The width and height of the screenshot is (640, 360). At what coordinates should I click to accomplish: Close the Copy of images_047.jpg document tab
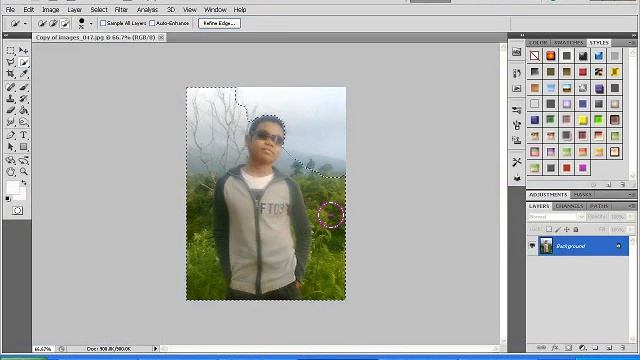click(x=161, y=37)
